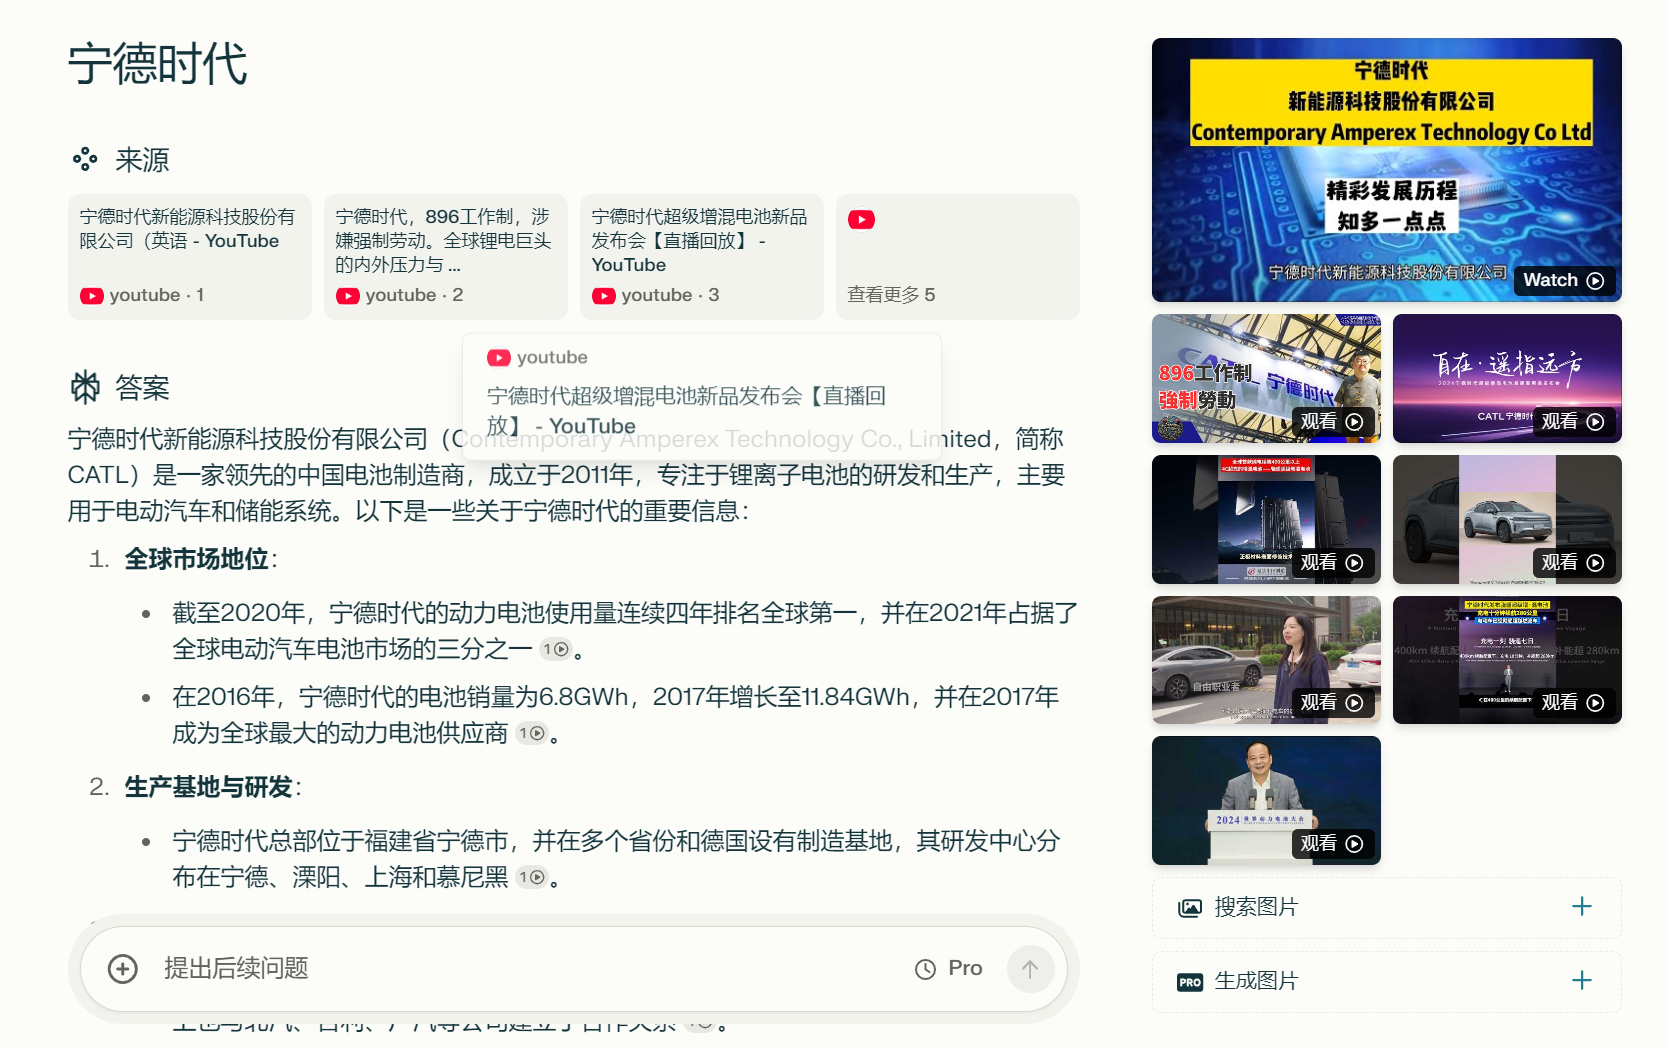Open the 查看更多 5 sources card

957,257
